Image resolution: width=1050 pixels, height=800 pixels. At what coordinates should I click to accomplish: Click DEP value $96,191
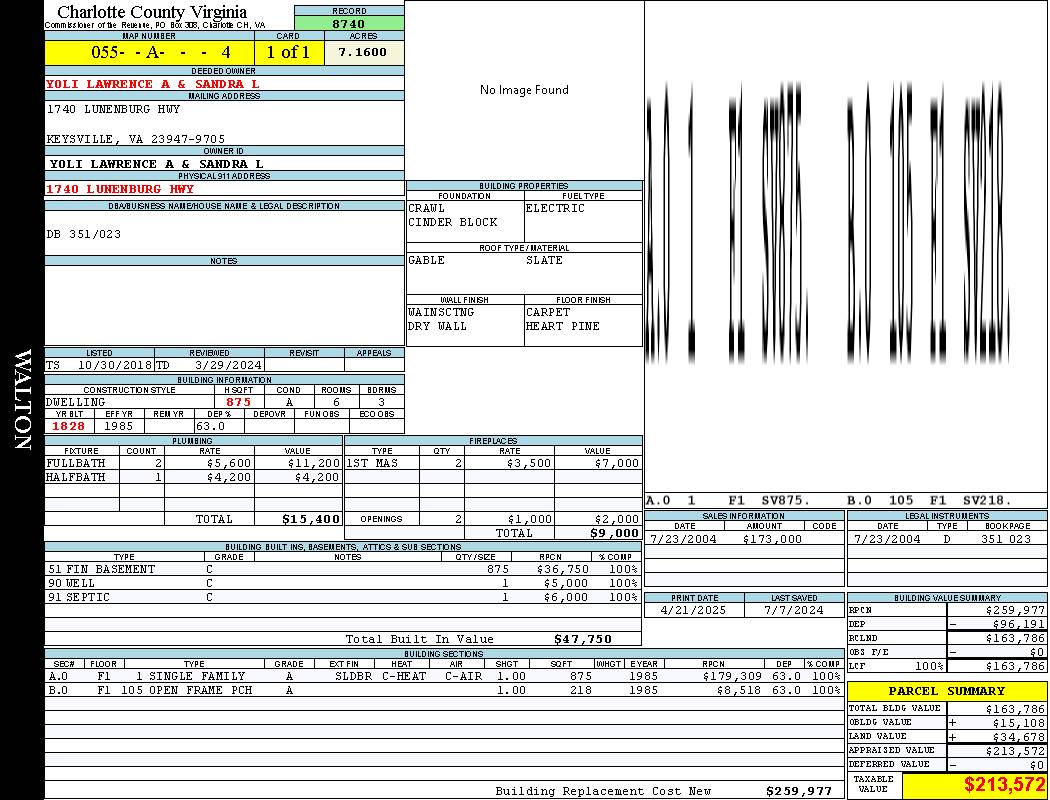coord(1019,624)
